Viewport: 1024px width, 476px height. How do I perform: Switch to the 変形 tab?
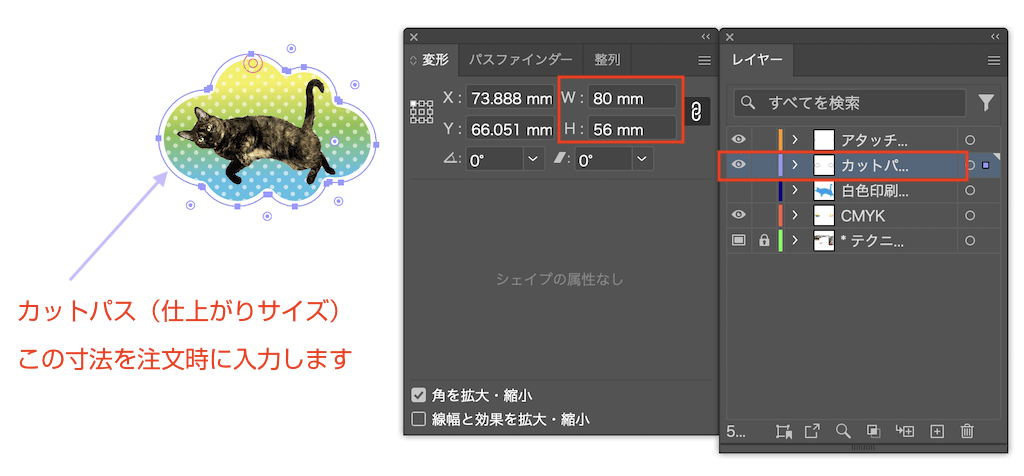coord(430,61)
